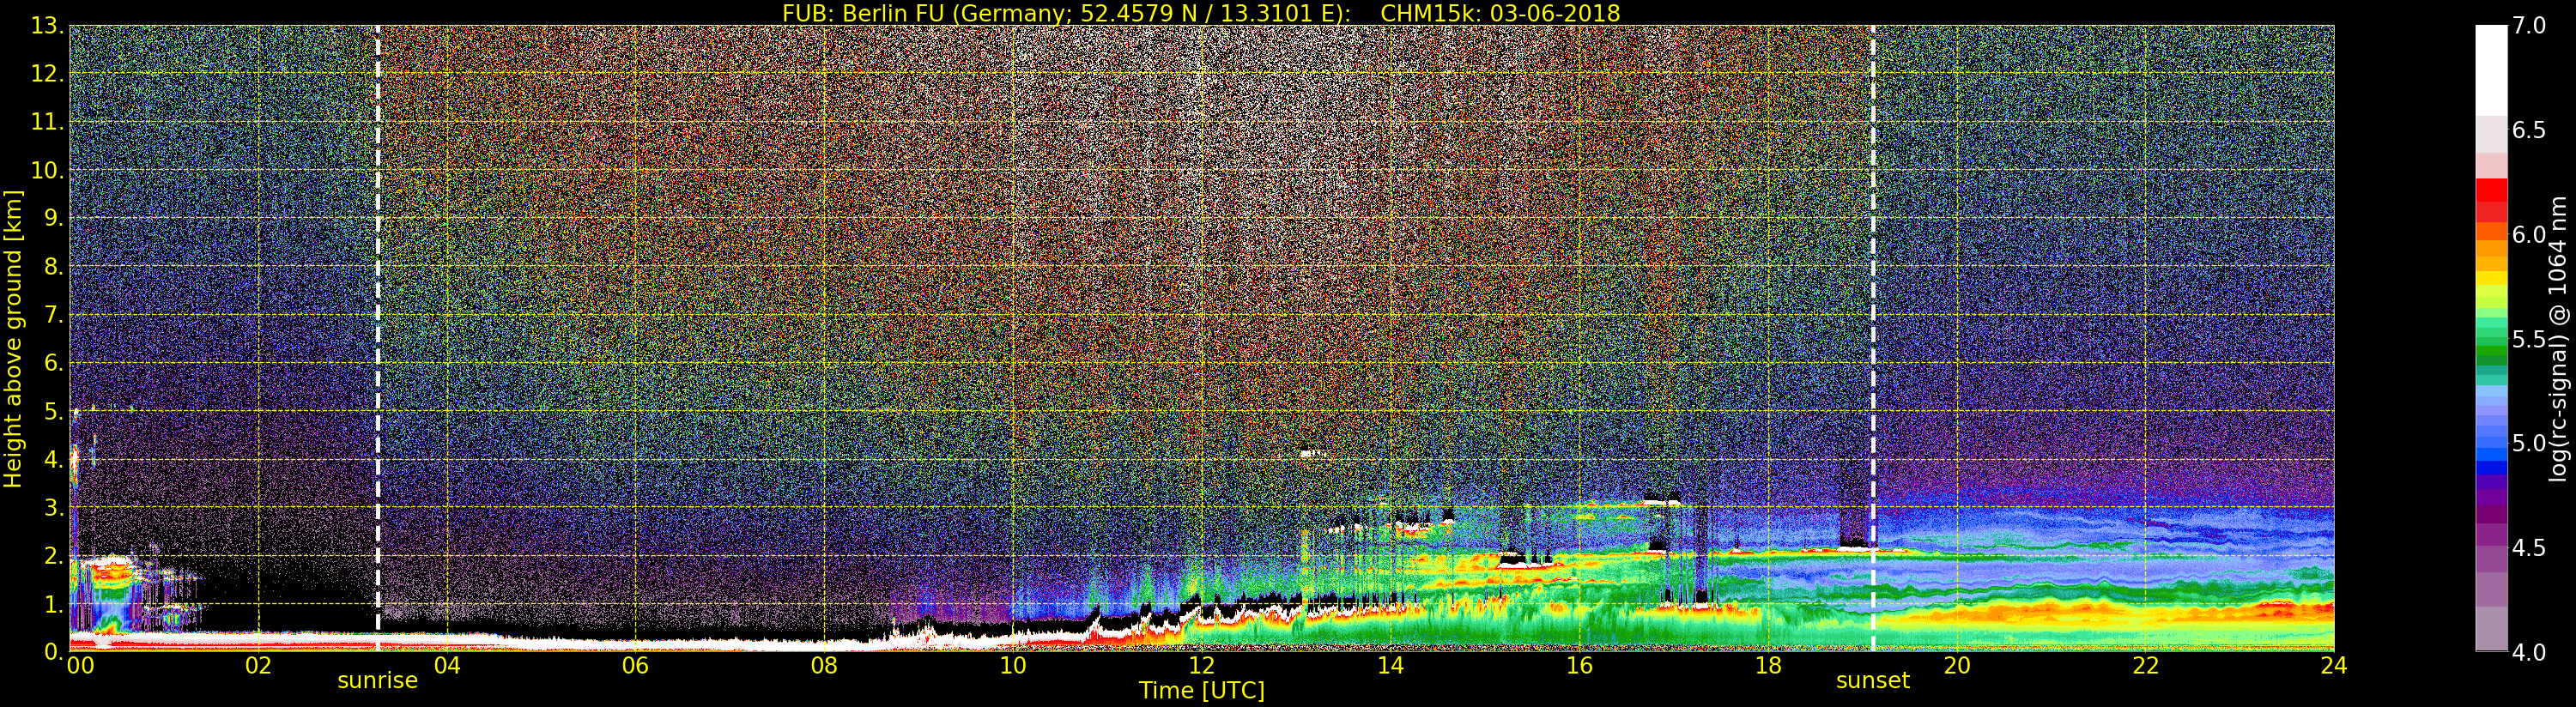Viewport: 2576px width, 707px height.
Task: Click the 'Height above ground [km]' axis label
Action: click(13, 338)
